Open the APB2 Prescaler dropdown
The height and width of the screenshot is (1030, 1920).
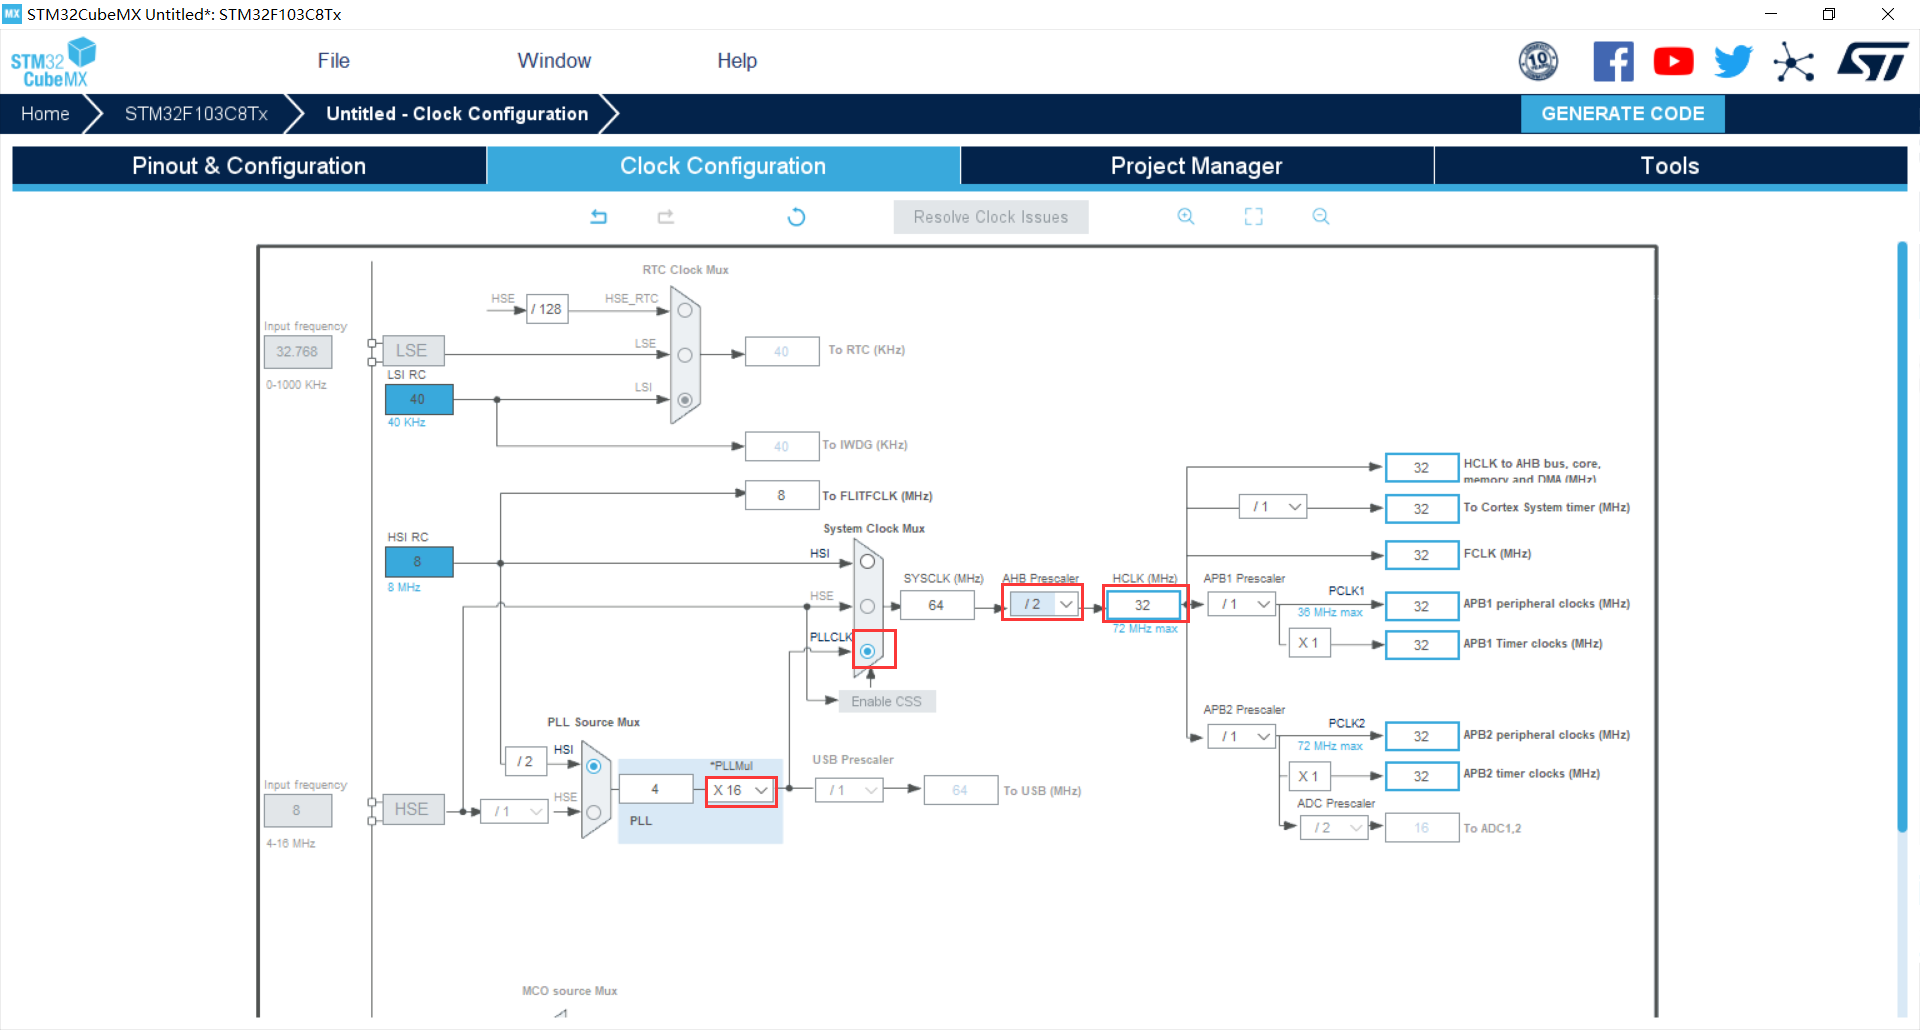(1241, 736)
